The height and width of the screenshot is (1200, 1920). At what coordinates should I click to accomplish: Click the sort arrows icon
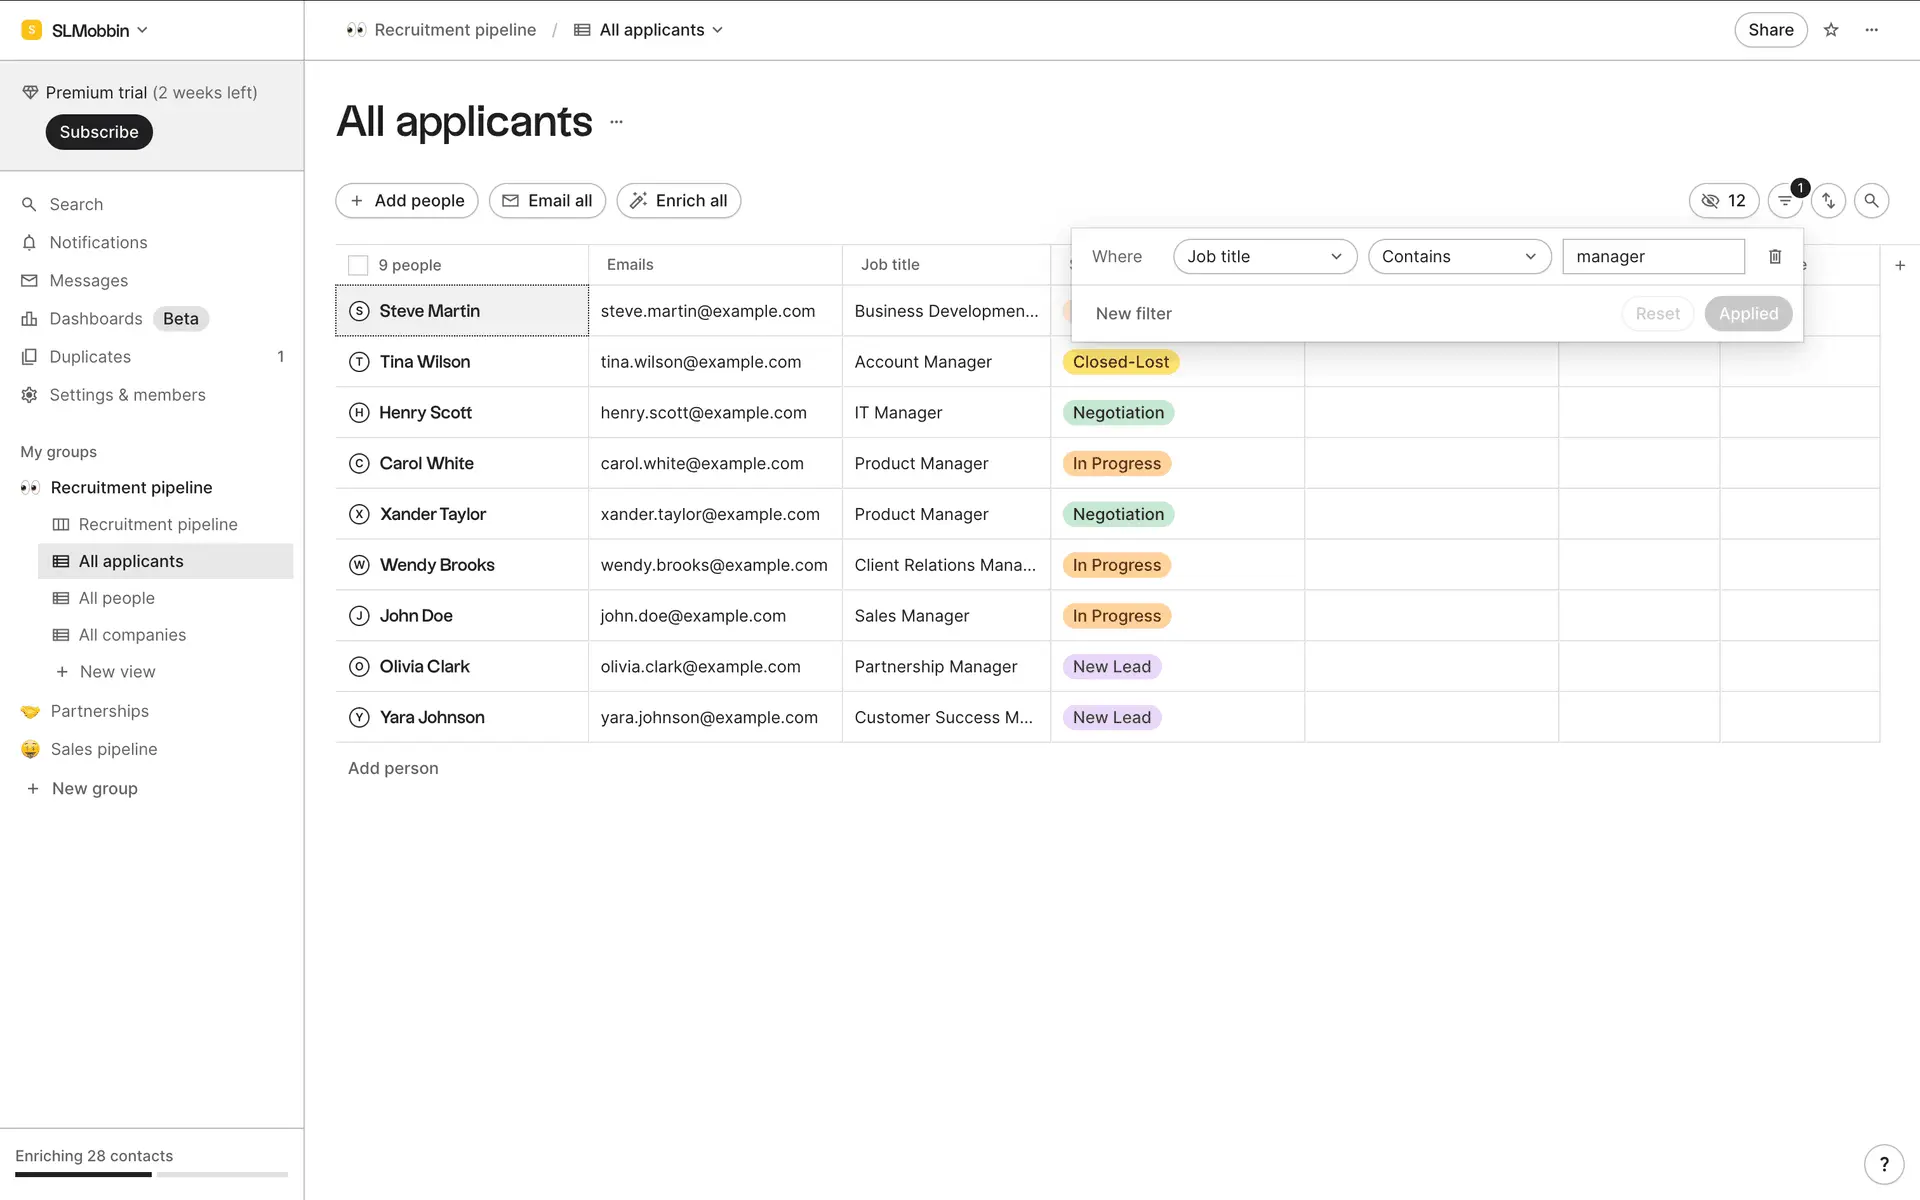1828,201
